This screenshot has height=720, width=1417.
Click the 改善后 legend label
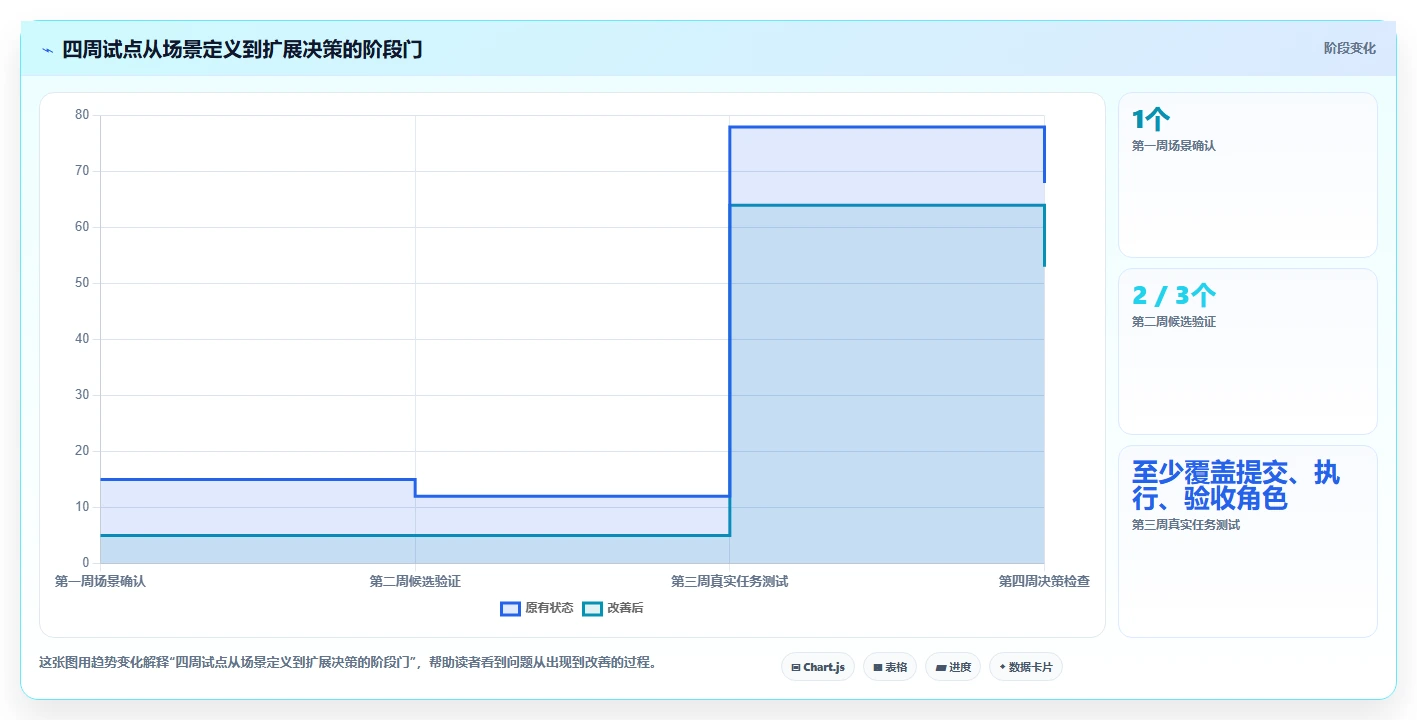click(625, 608)
